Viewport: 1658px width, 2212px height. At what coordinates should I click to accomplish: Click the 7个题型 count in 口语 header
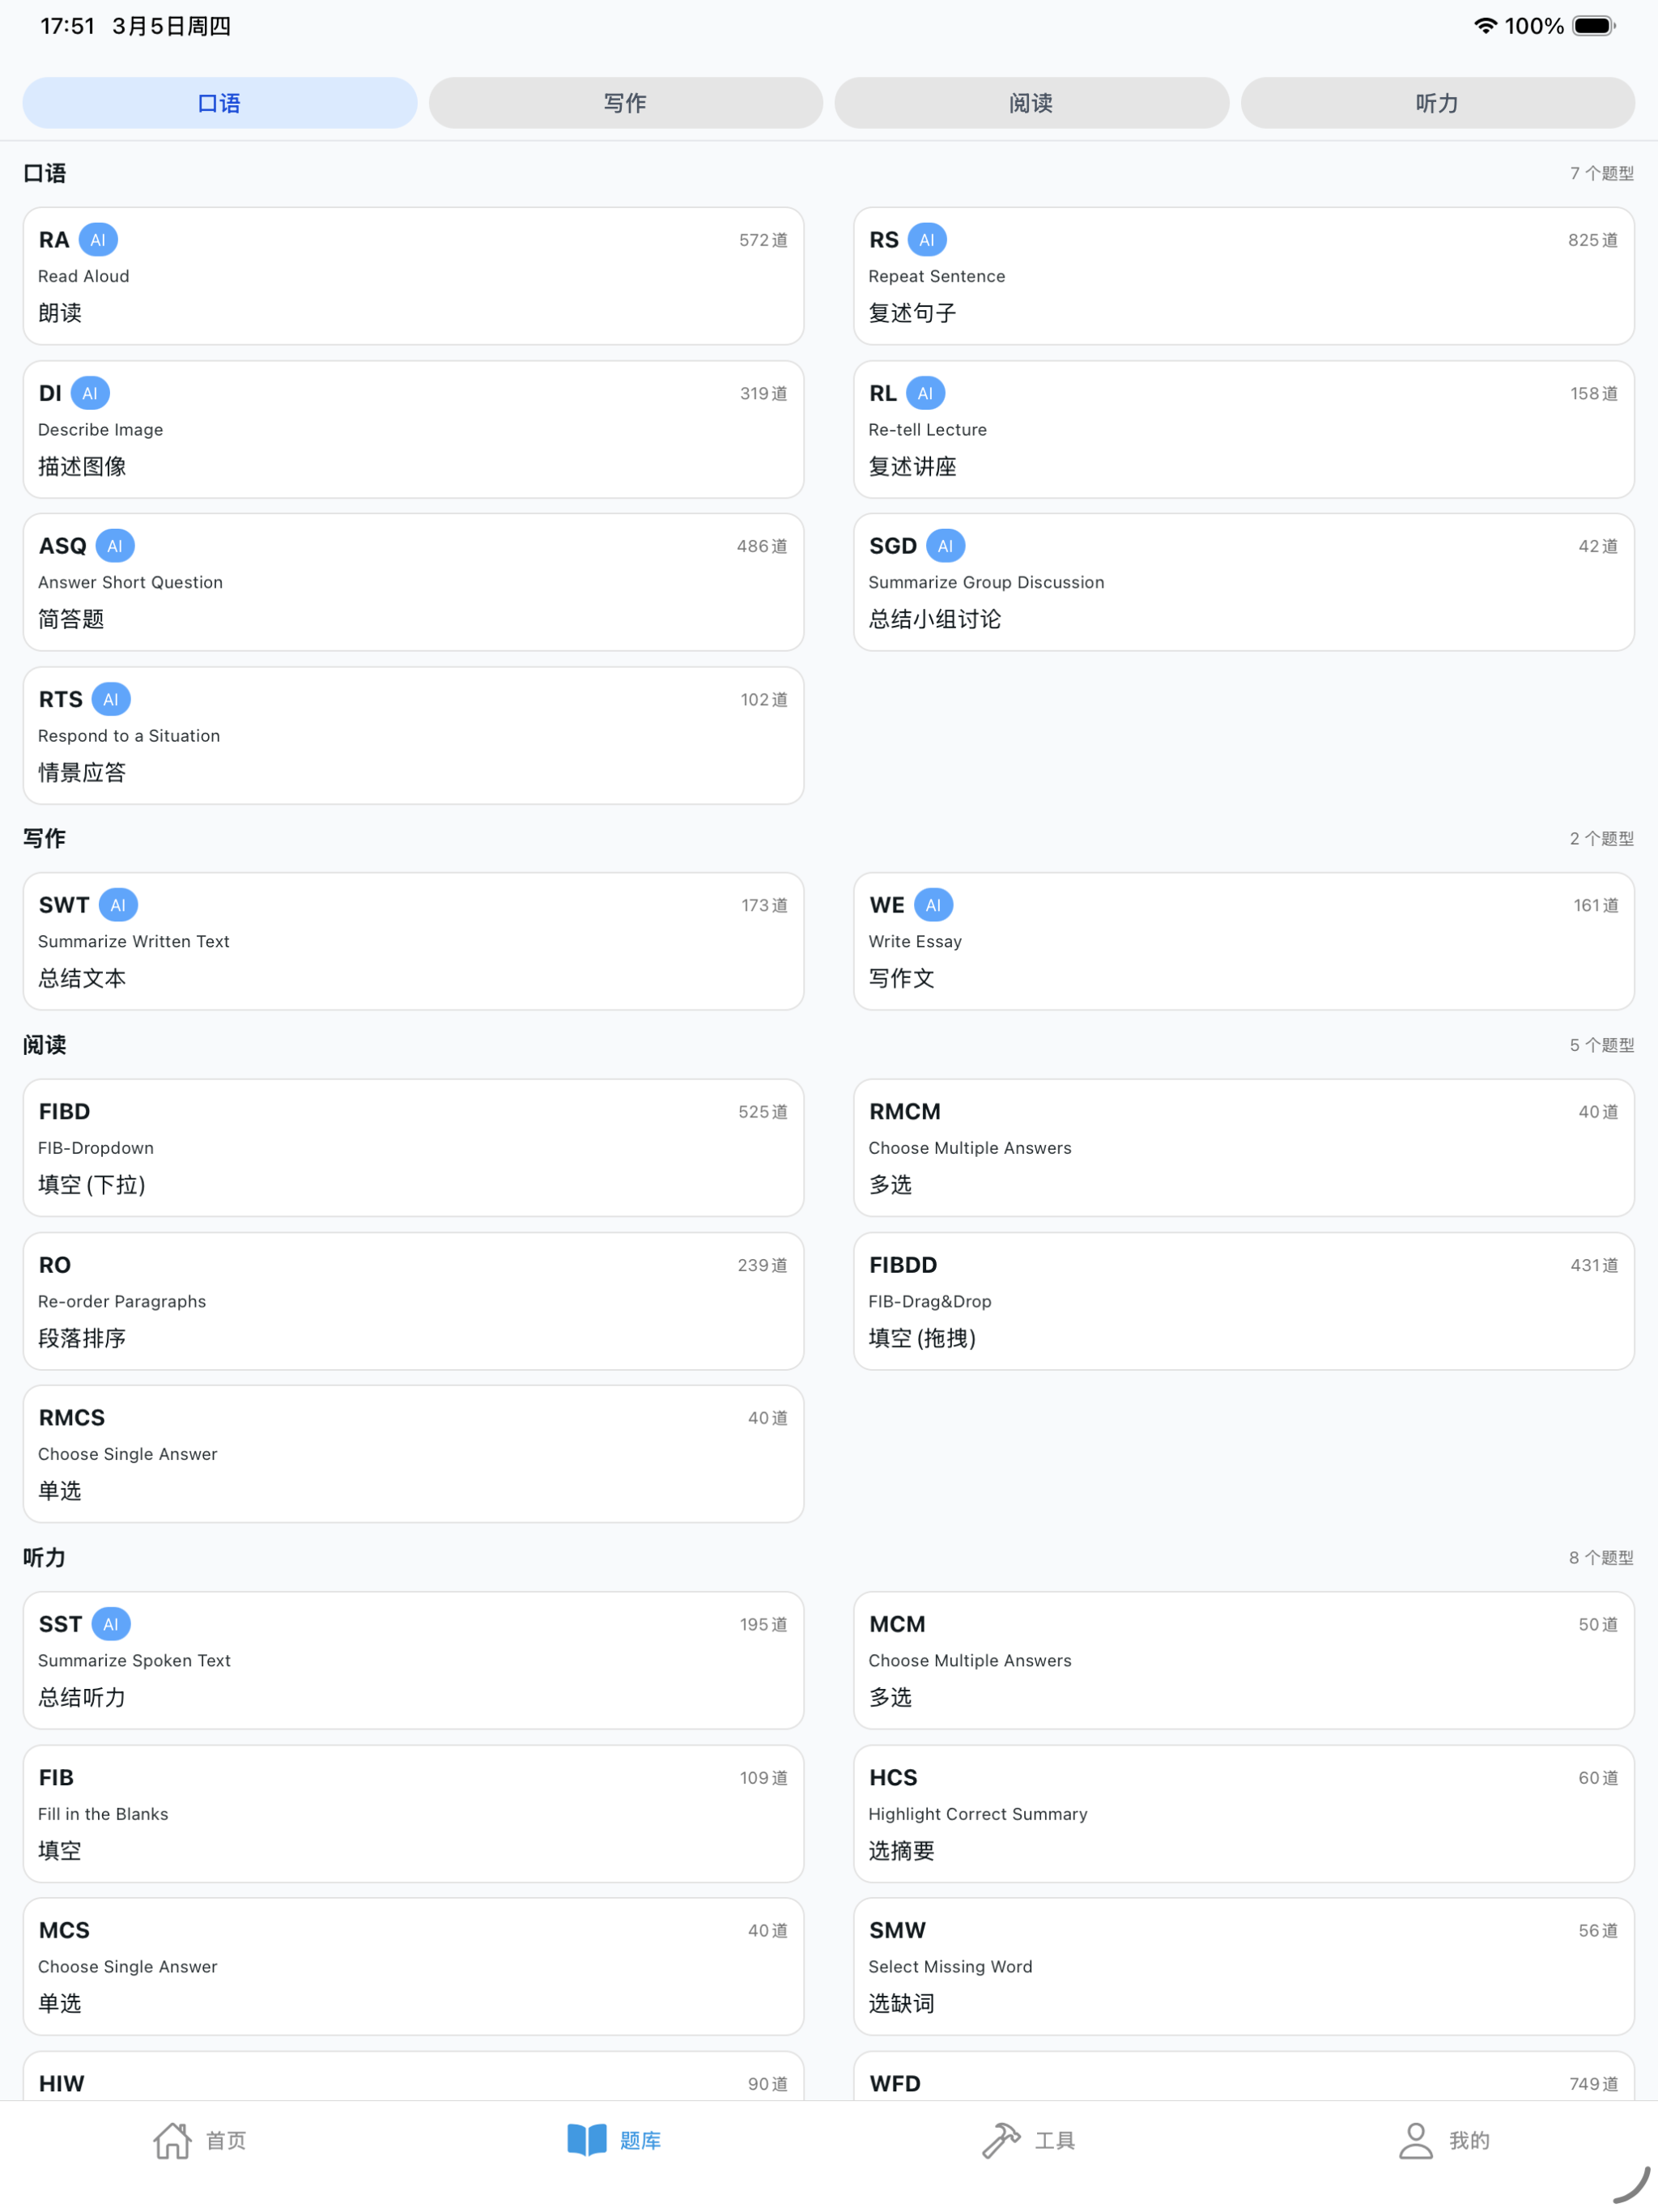tap(1601, 173)
